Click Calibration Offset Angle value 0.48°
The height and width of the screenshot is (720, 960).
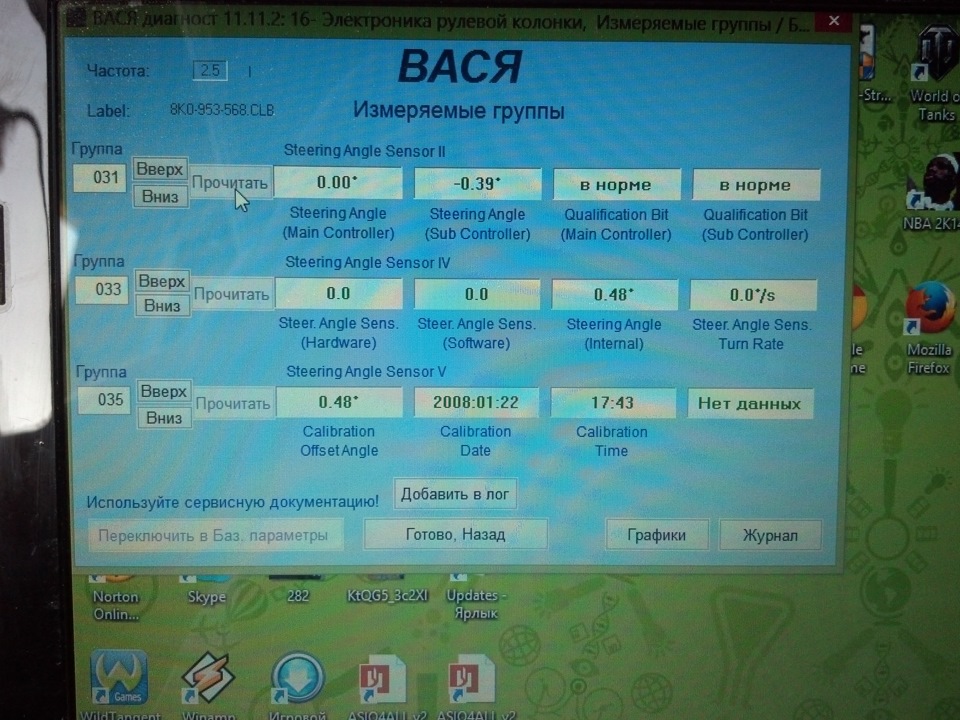point(339,402)
